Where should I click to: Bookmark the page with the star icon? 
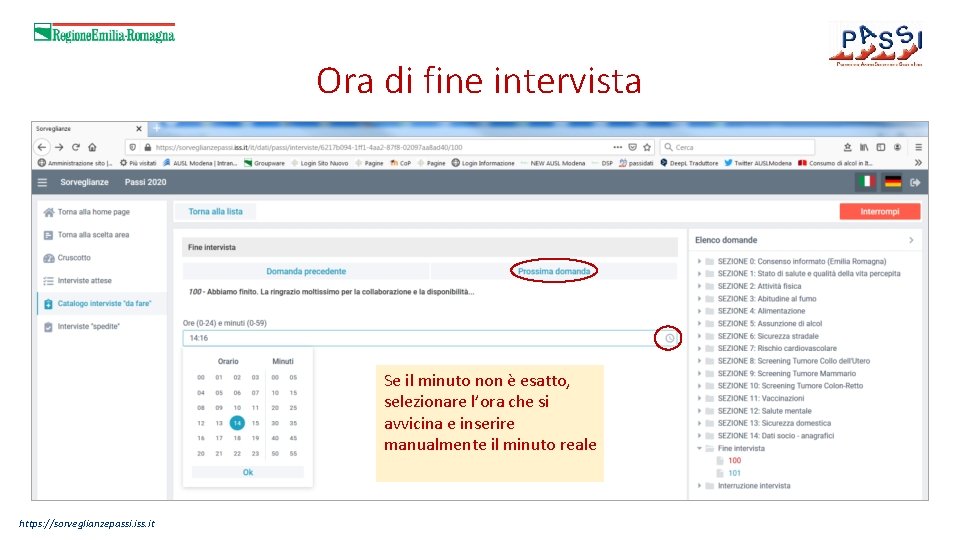pyautogui.click(x=647, y=147)
